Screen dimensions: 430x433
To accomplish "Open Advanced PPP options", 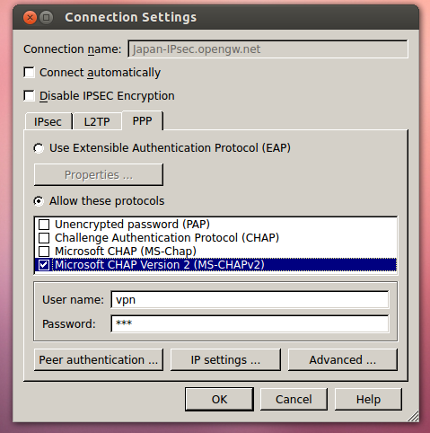I will 343,360.
